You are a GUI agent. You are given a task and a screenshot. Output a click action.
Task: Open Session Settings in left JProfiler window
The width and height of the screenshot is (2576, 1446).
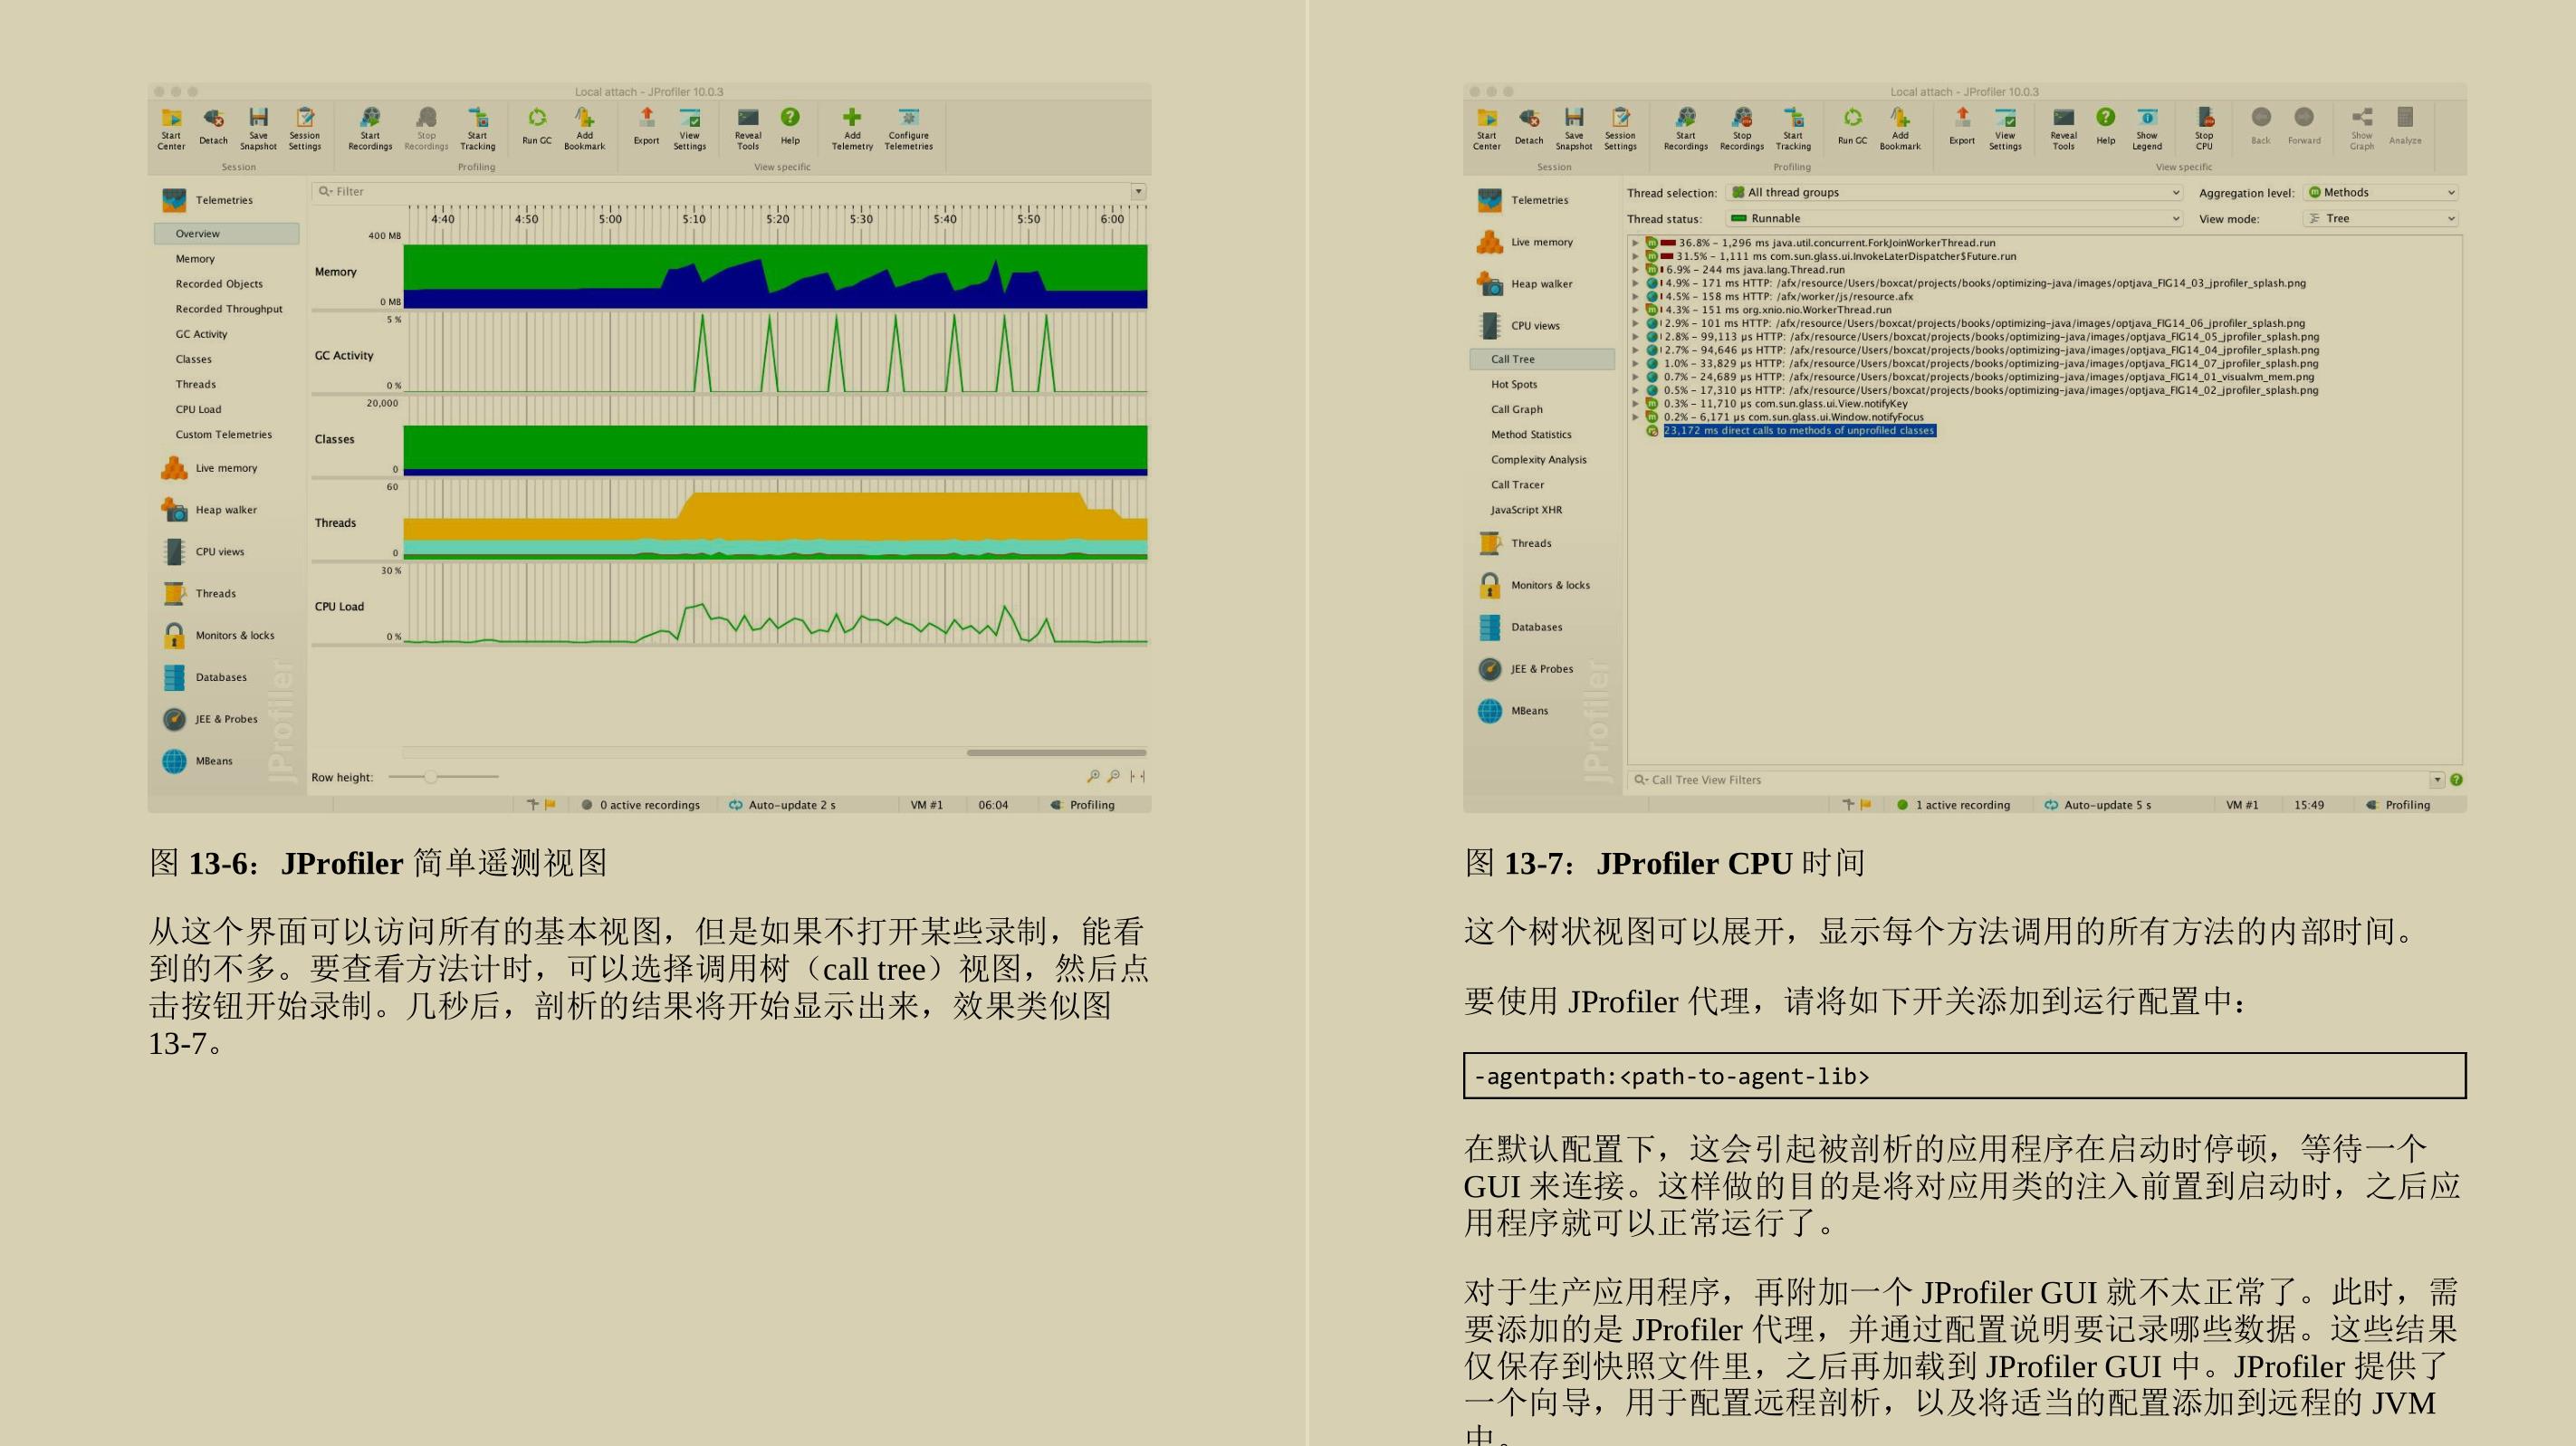[305, 129]
